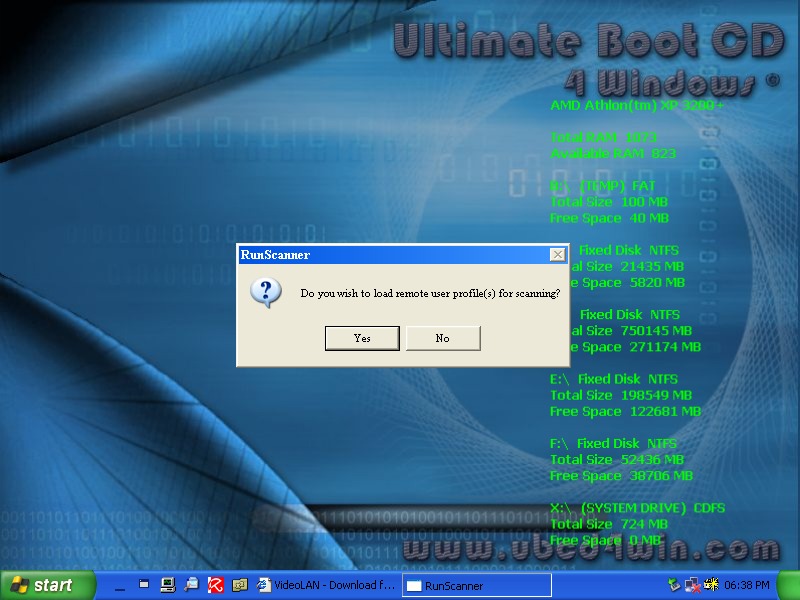Select the RunScanner taskbar button
This screenshot has height=600, width=800.
[x=476, y=585]
